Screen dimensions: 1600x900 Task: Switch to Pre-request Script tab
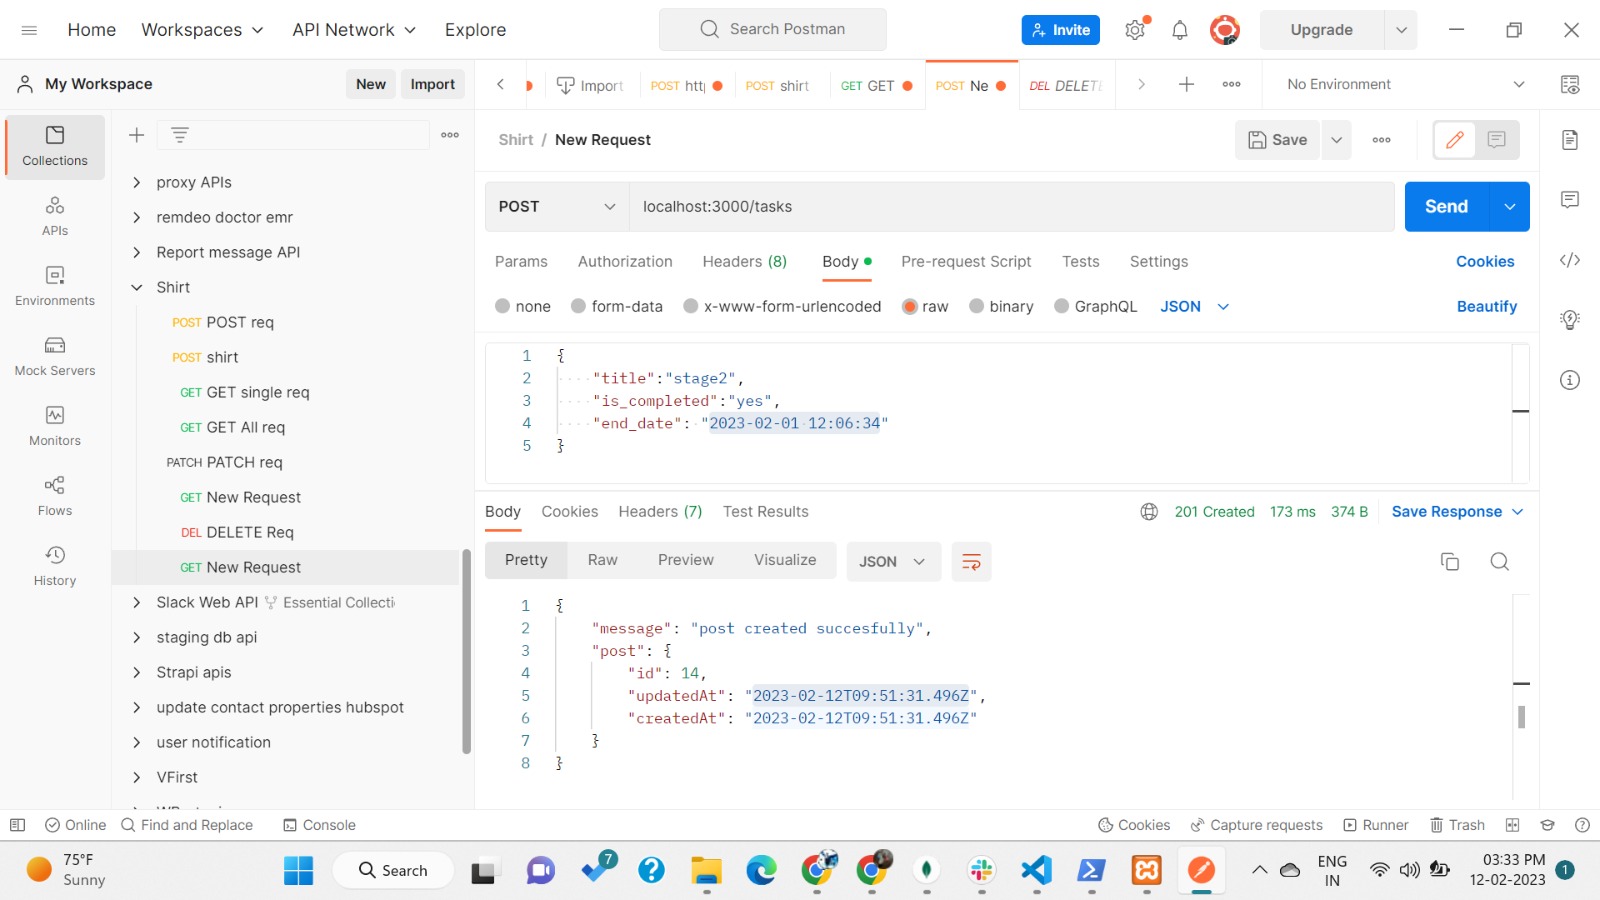coord(966,261)
